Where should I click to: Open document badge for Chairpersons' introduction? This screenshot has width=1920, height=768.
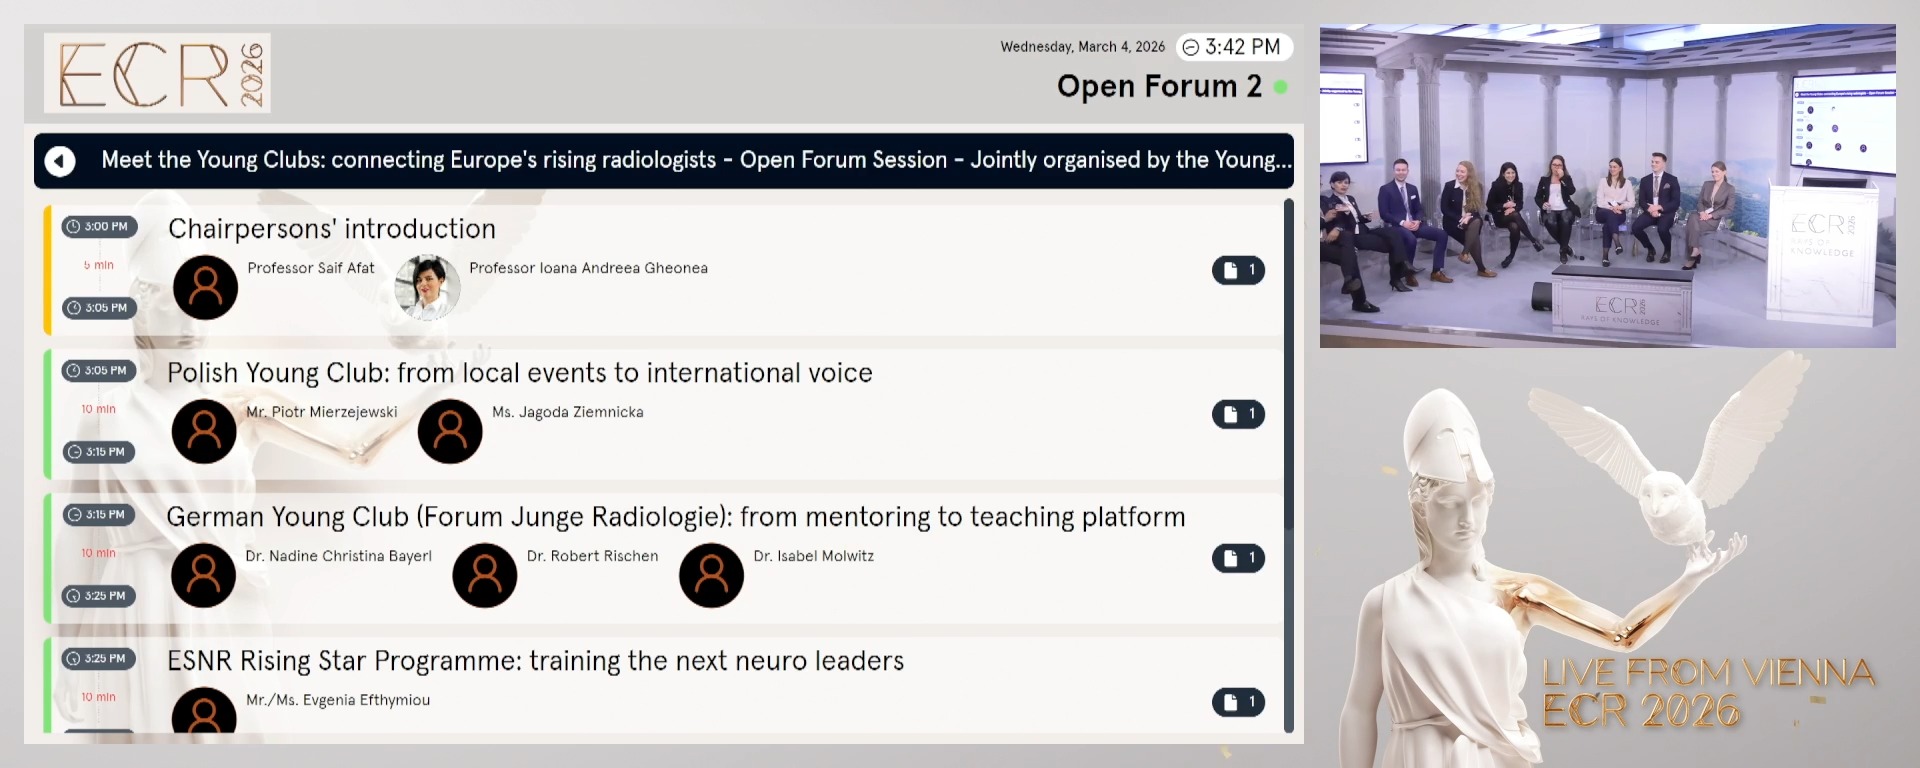click(1238, 270)
